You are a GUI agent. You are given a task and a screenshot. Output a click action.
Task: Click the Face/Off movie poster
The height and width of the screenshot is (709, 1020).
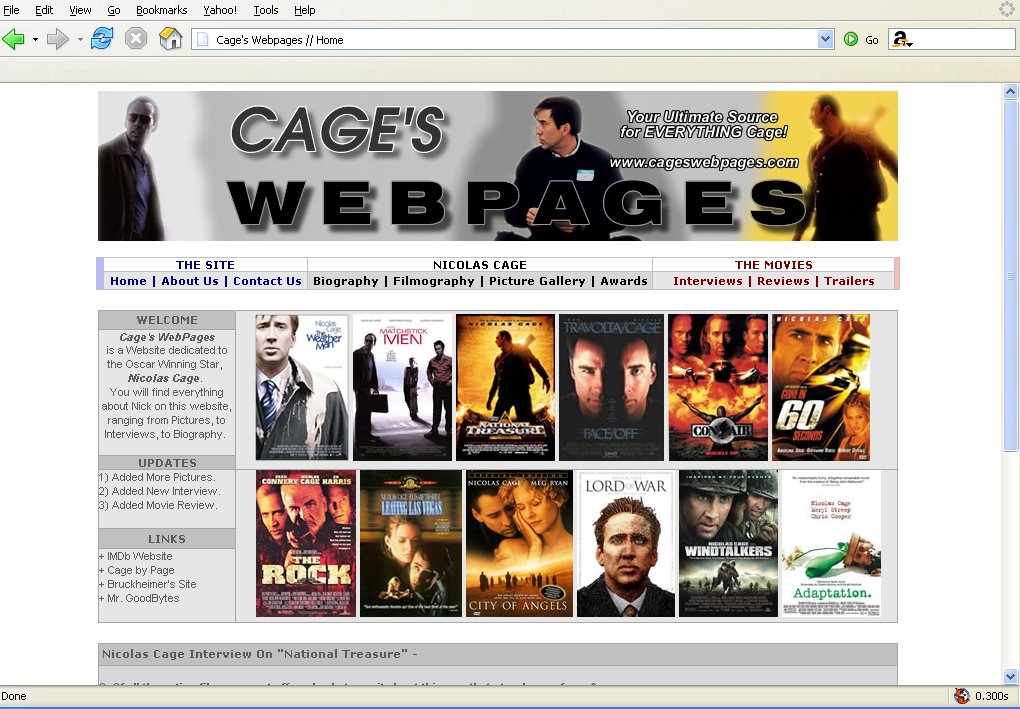coord(611,388)
